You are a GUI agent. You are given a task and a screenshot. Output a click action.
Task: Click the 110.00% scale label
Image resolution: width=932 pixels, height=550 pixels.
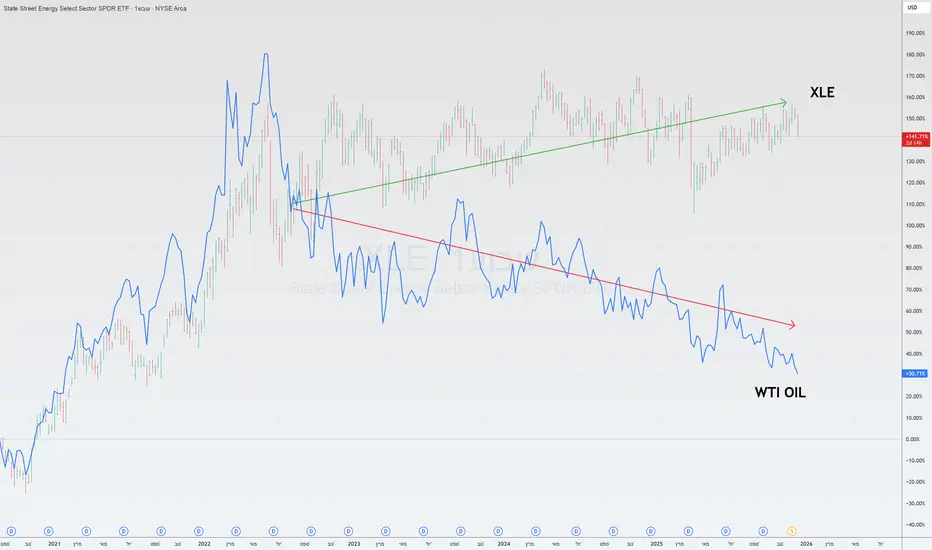(x=915, y=205)
